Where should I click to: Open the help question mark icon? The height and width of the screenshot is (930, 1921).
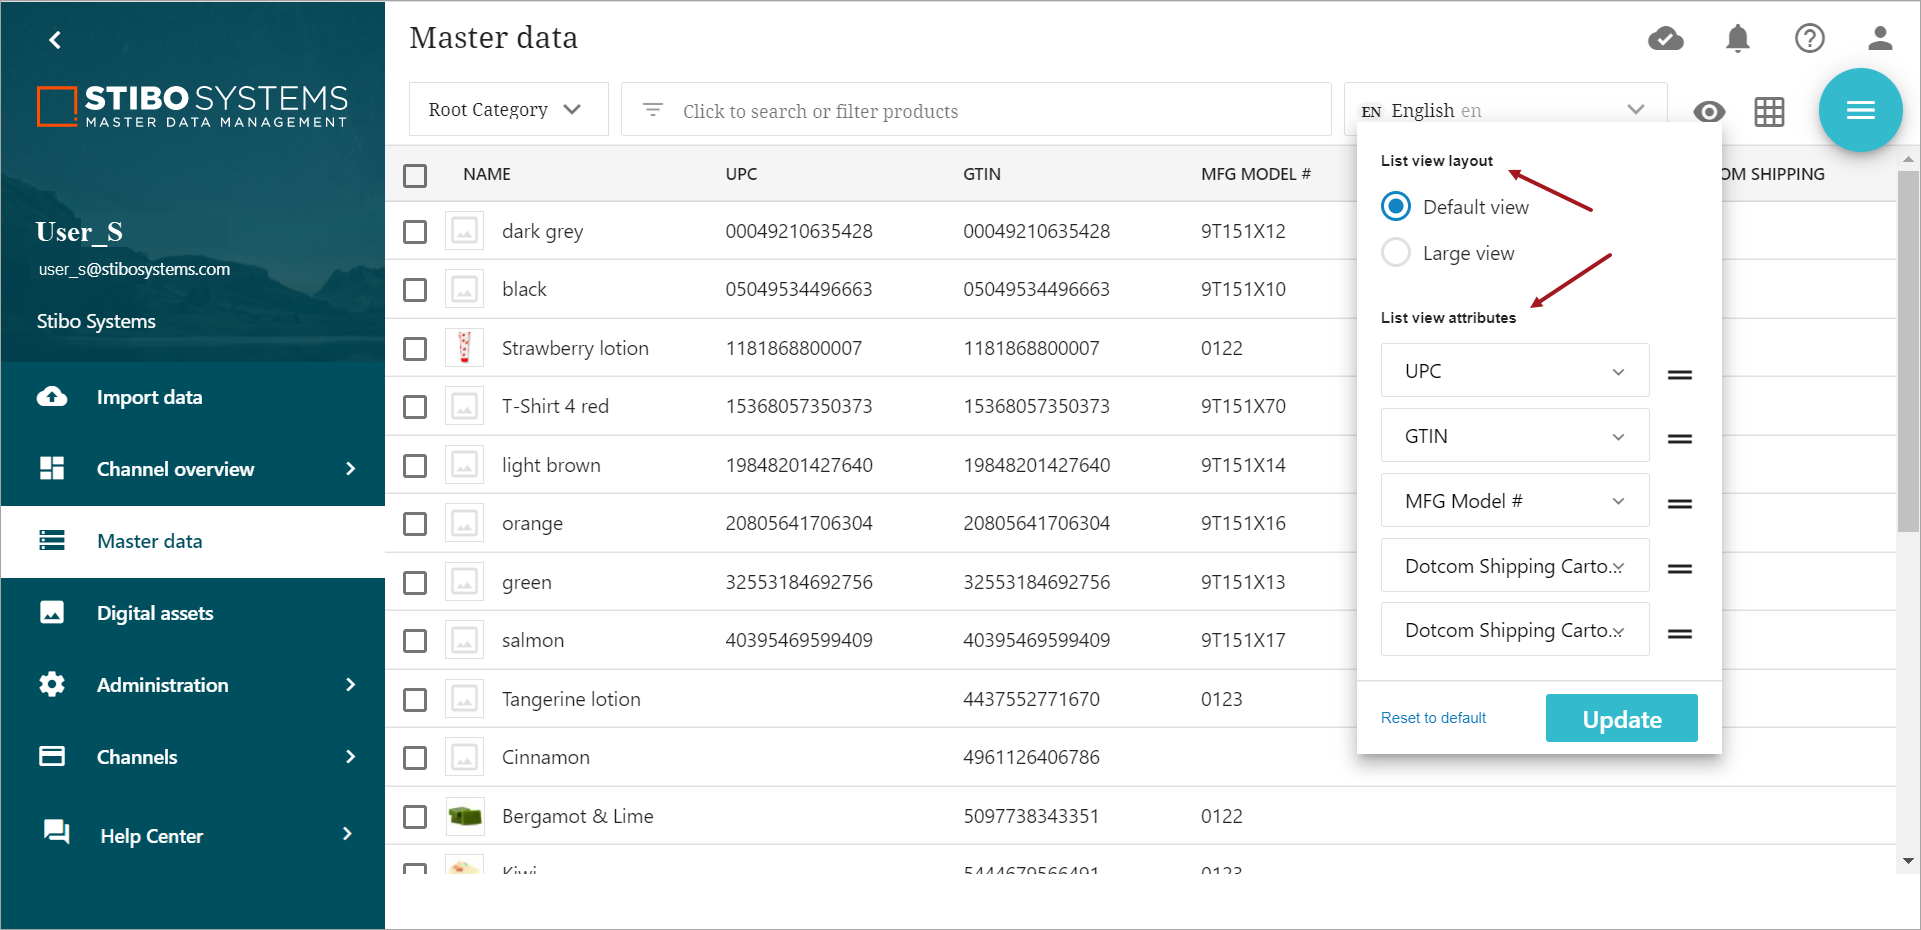tap(1809, 39)
